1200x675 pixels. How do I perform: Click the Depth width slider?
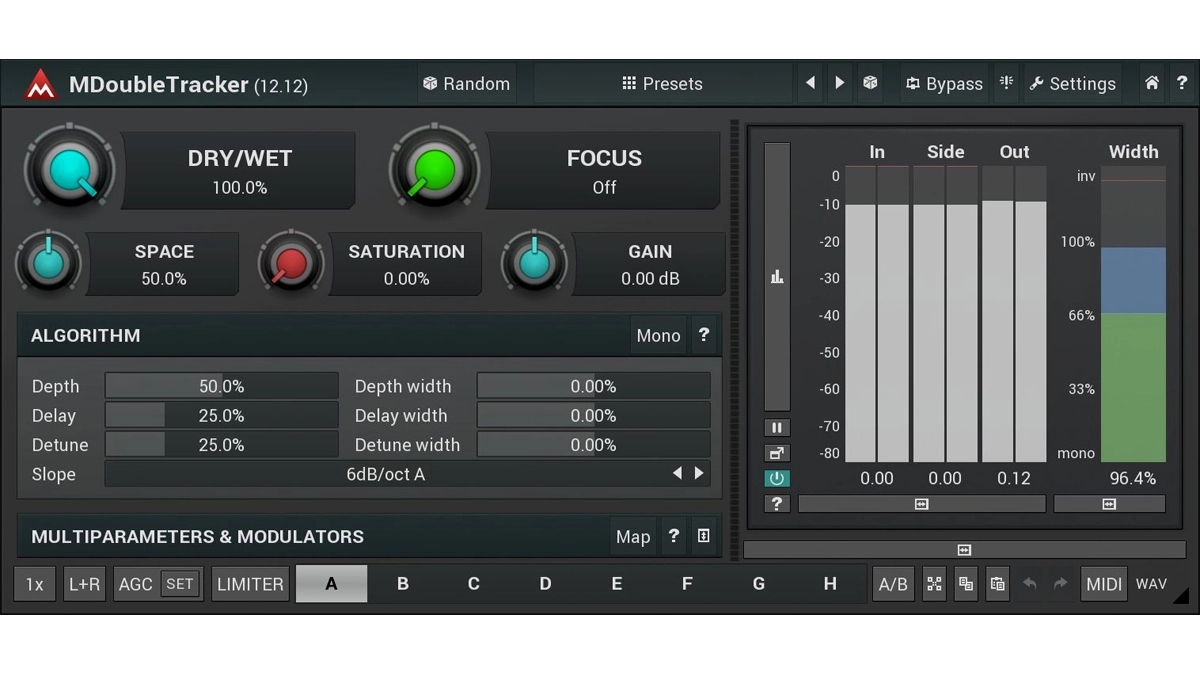point(594,386)
